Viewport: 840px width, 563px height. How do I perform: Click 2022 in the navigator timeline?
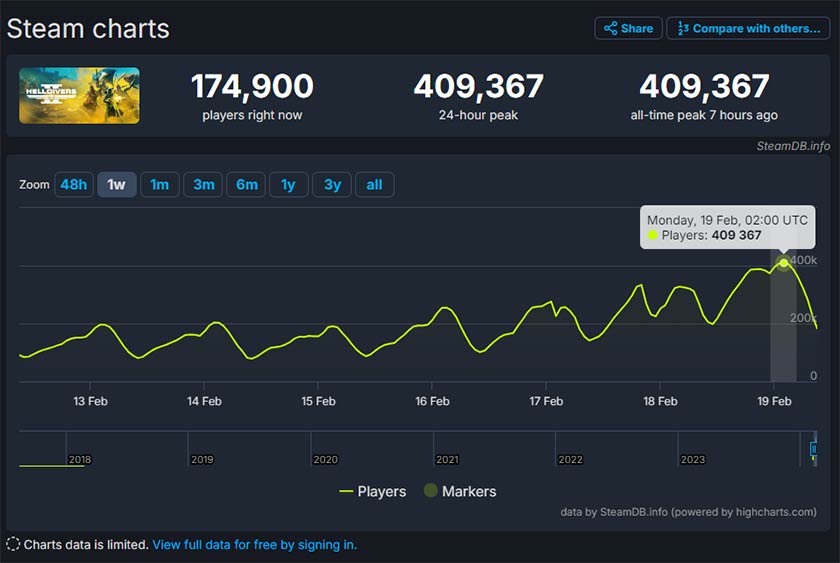pyautogui.click(x=571, y=460)
